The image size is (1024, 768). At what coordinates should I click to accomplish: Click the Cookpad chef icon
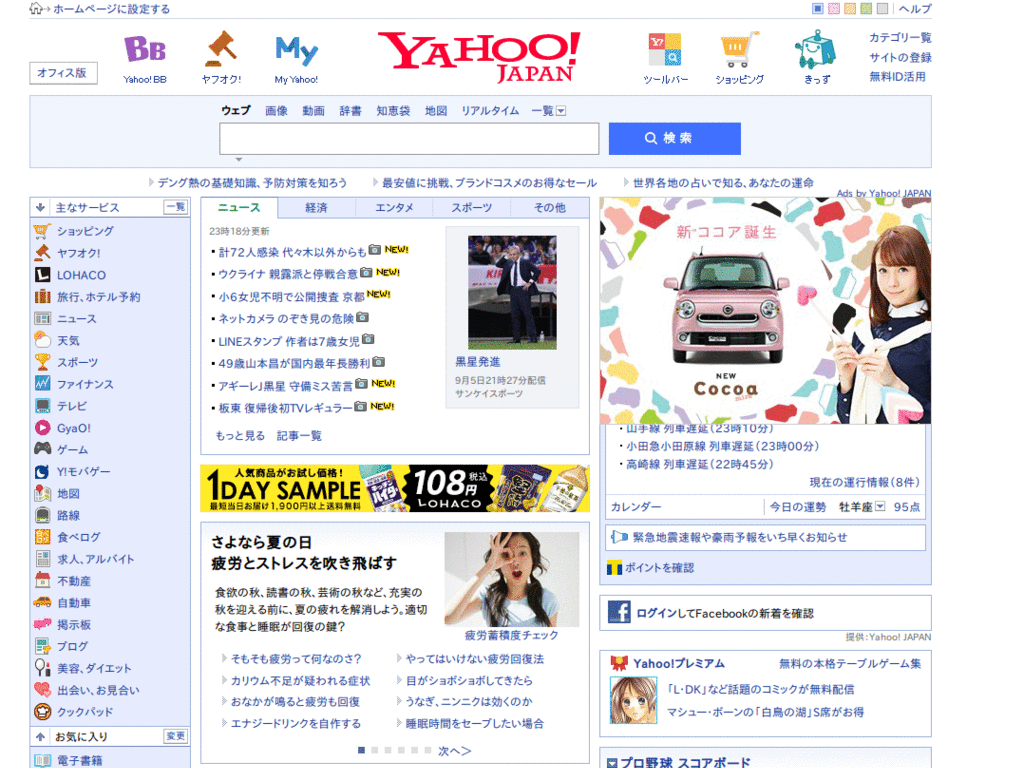point(42,712)
